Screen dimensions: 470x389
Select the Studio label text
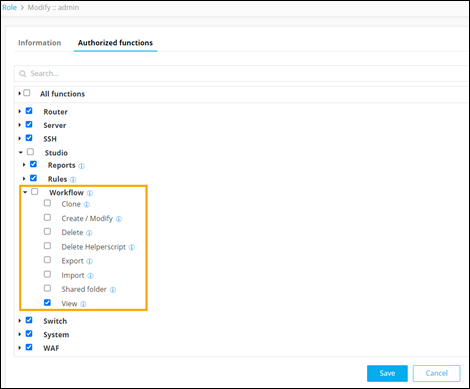point(56,153)
